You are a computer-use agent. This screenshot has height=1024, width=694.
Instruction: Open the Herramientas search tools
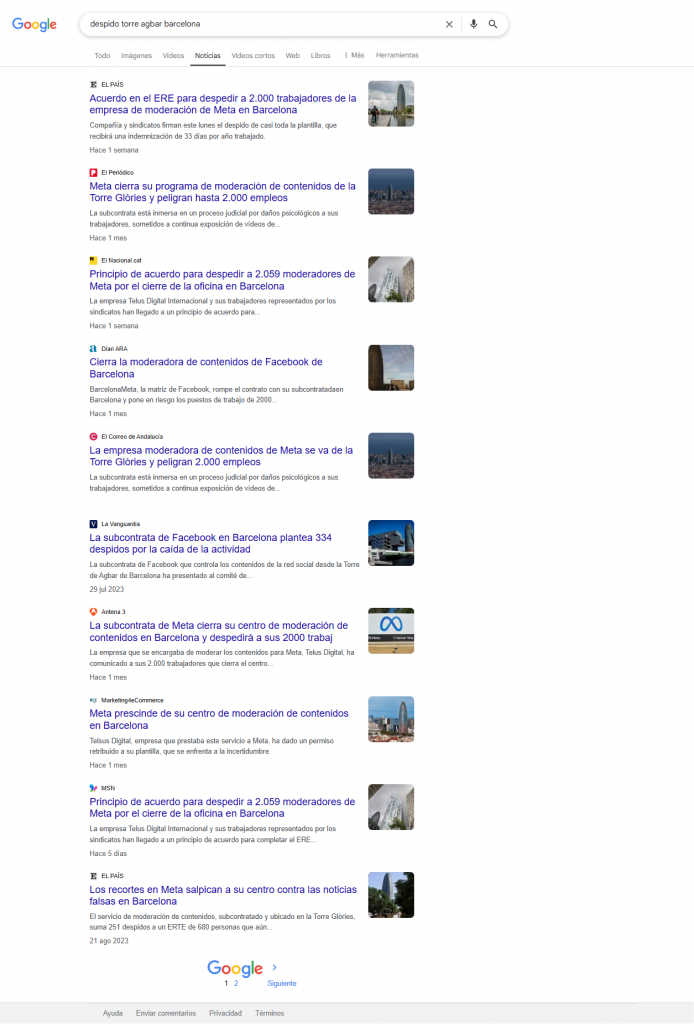pos(397,56)
